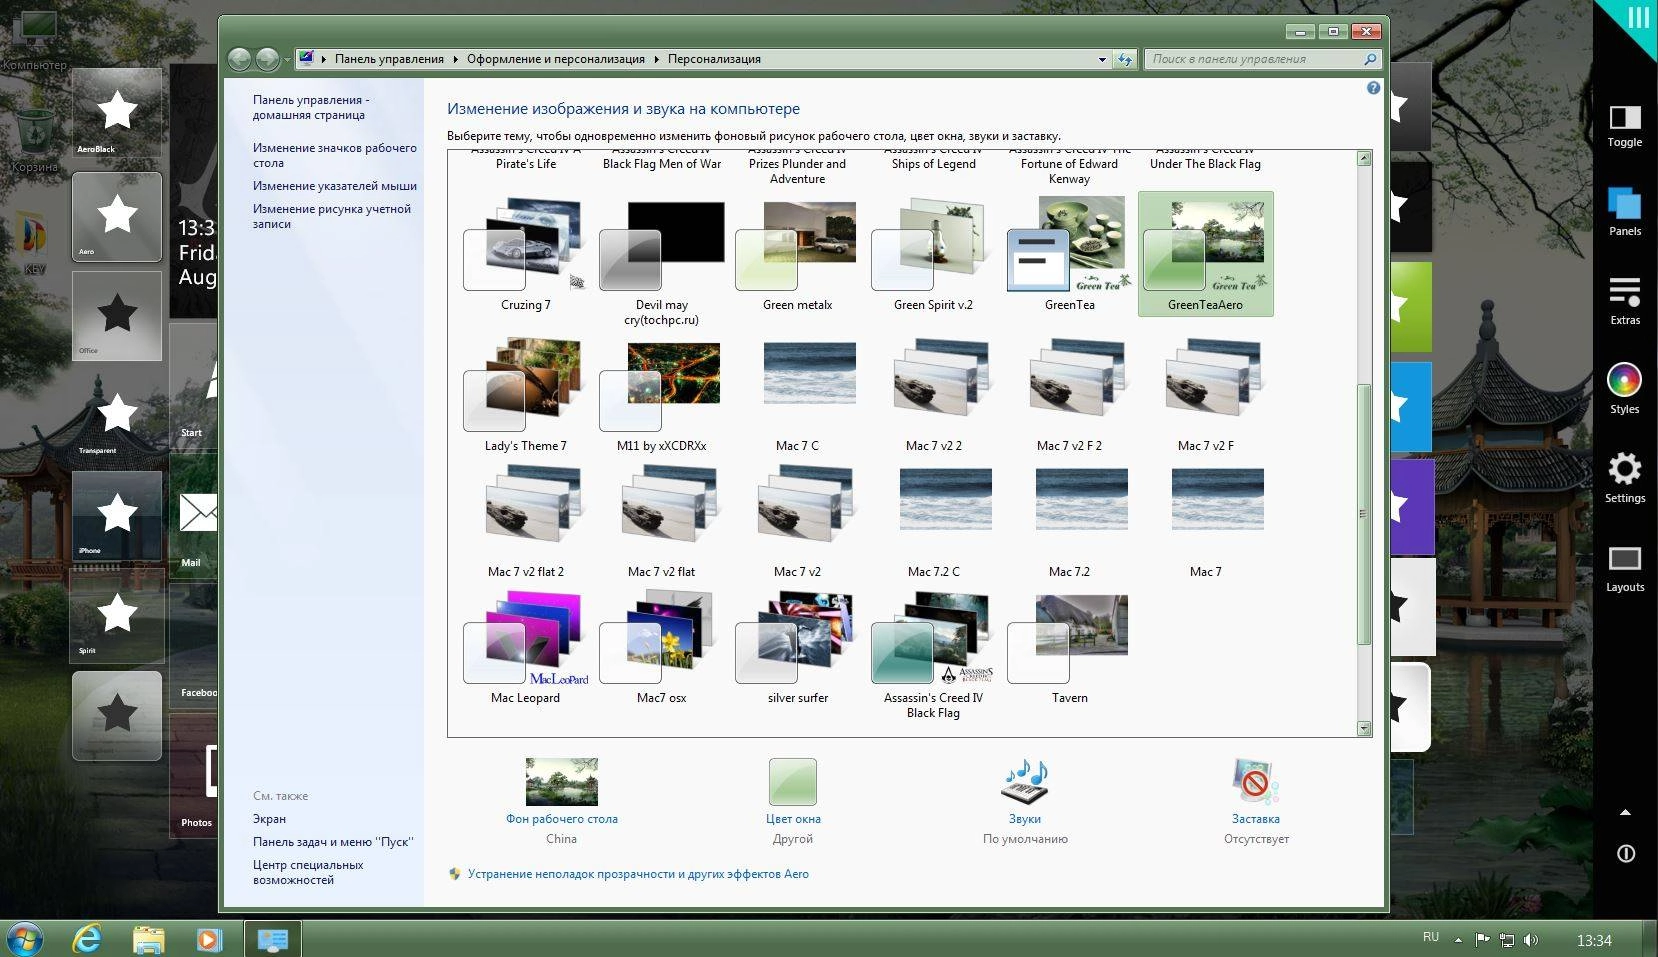Select the Office style tile
The width and height of the screenshot is (1658, 957).
[x=117, y=315]
